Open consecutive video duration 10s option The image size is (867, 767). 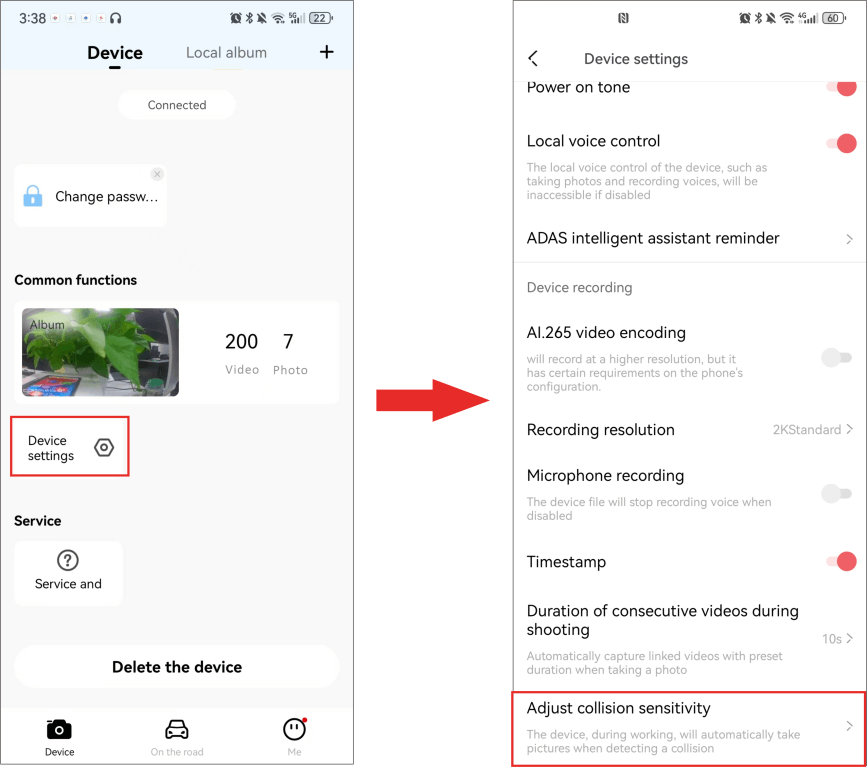point(837,639)
